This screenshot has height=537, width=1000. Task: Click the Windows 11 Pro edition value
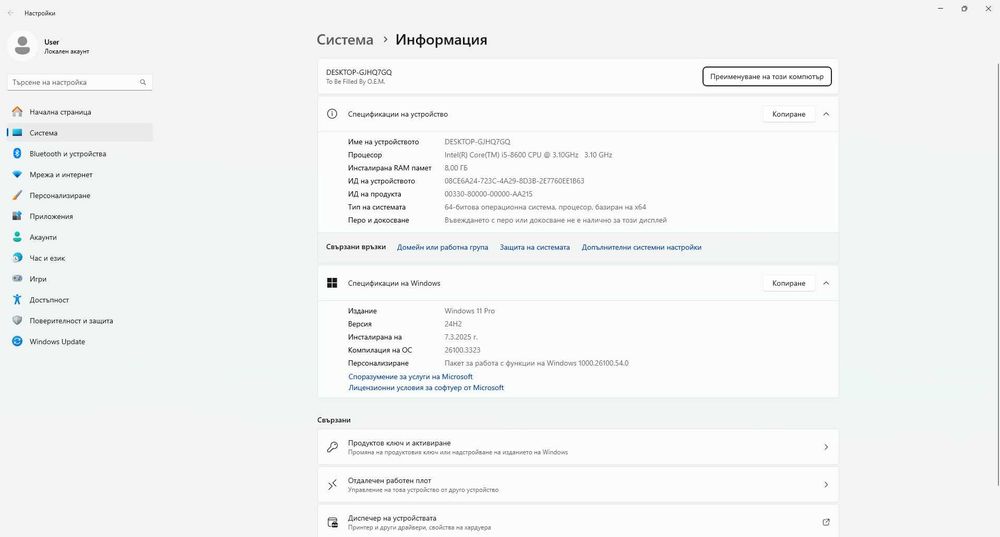pyautogui.click(x=469, y=311)
